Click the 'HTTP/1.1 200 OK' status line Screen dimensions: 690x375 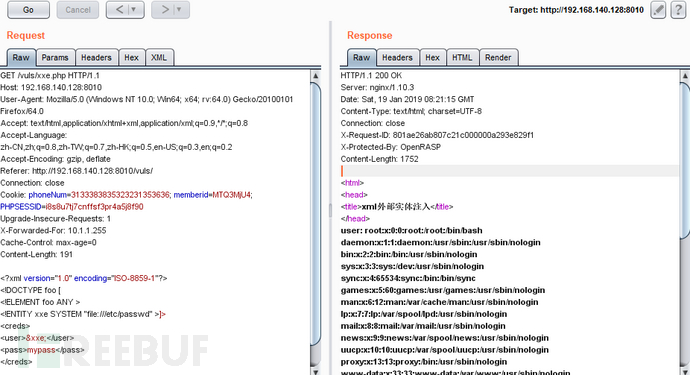tap(371, 76)
